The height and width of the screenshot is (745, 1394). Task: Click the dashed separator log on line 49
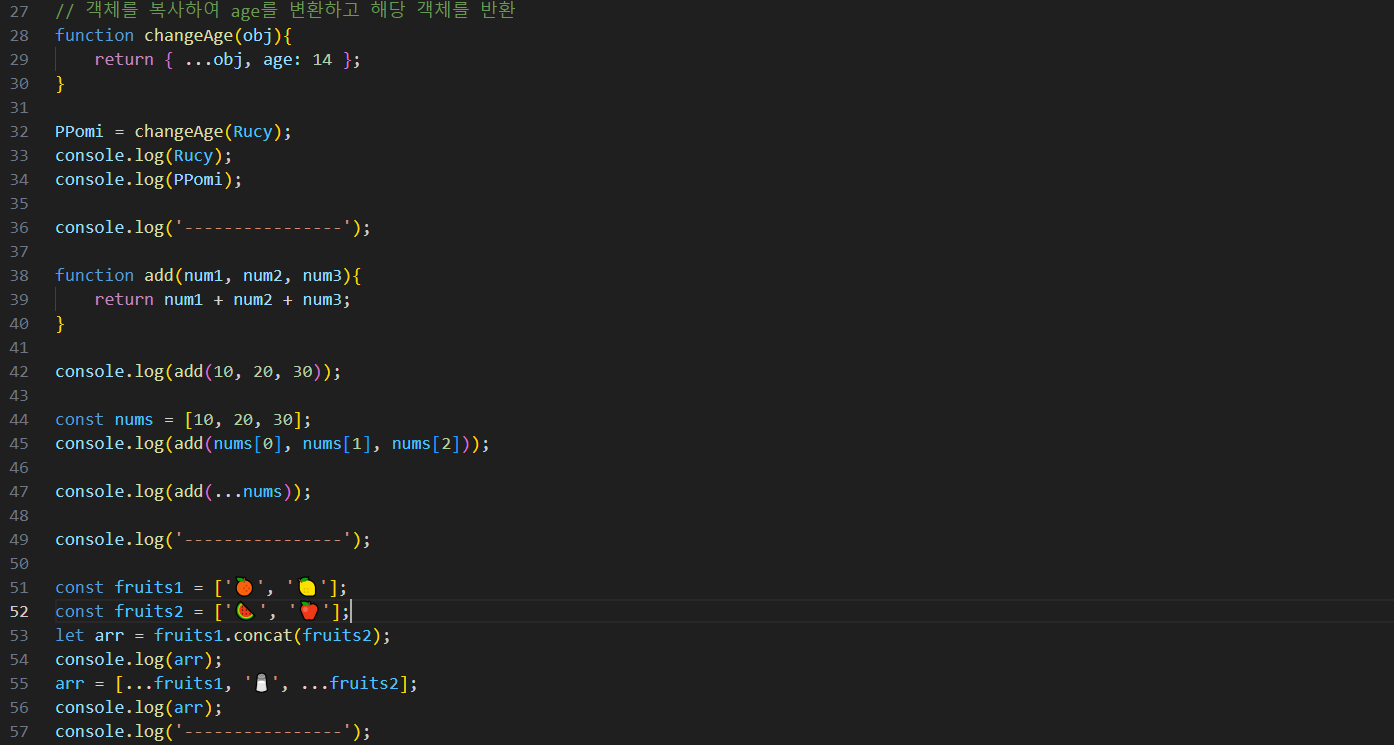tap(213, 539)
